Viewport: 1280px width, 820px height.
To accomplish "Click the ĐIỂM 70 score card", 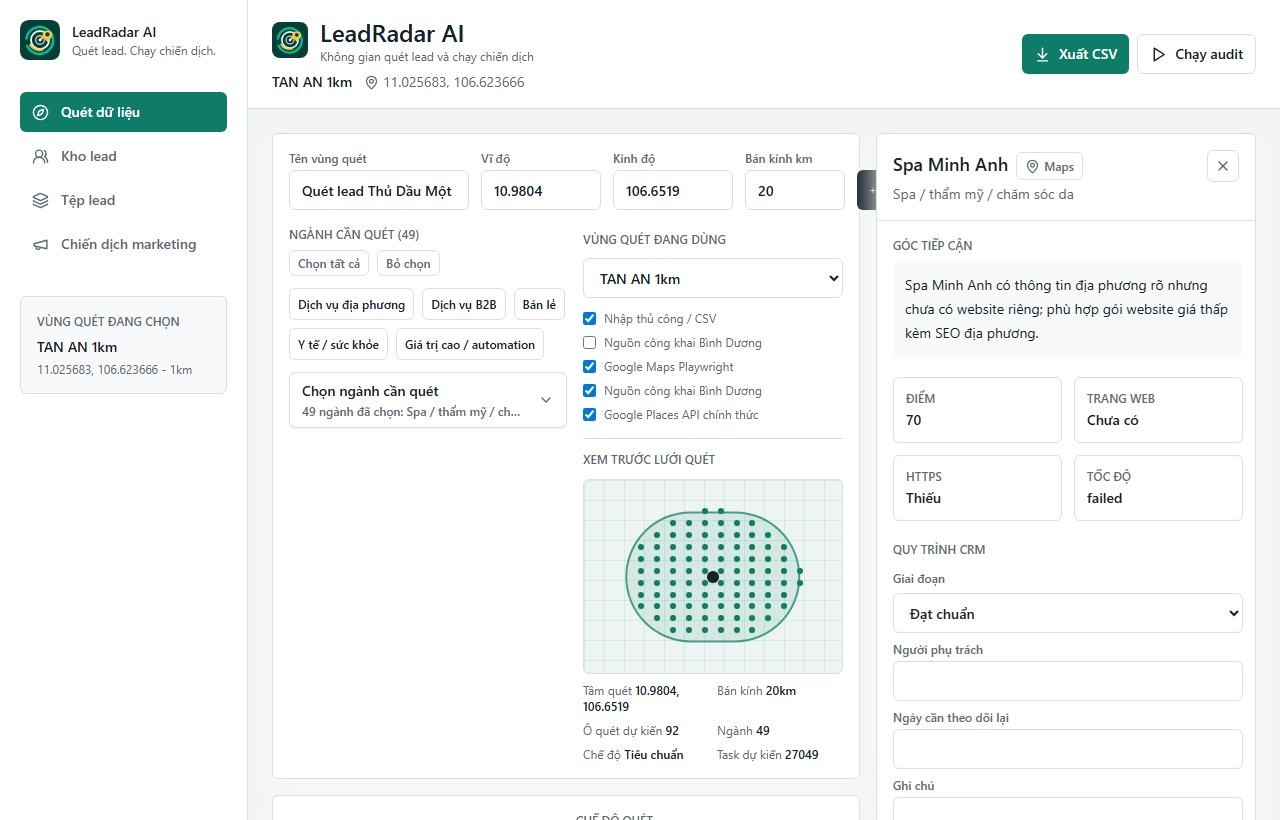I will (977, 410).
